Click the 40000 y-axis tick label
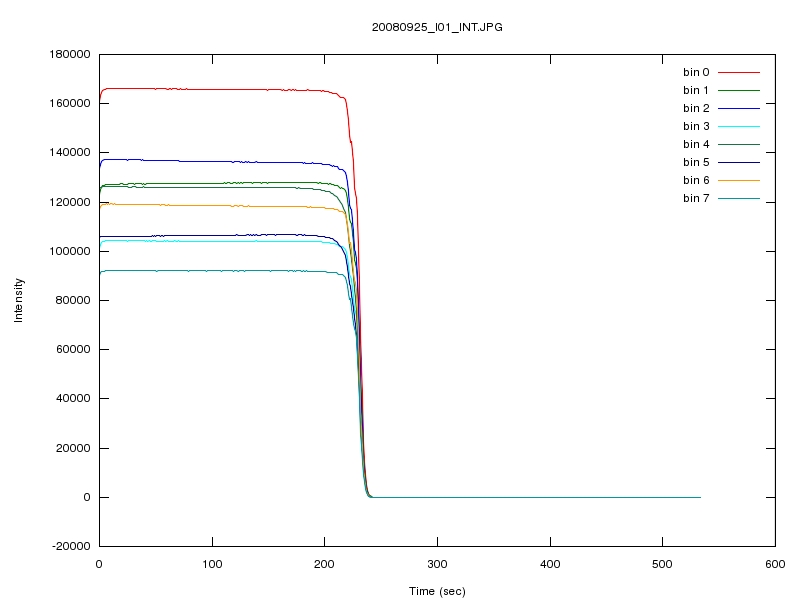Screen dimensions: 800x600 pyautogui.click(x=73, y=398)
